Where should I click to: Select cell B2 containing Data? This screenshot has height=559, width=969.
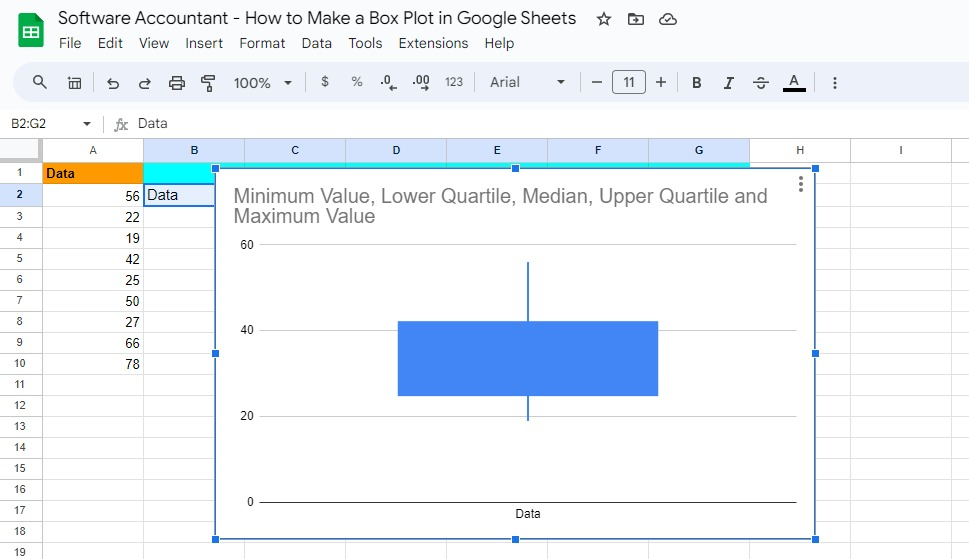(x=179, y=195)
